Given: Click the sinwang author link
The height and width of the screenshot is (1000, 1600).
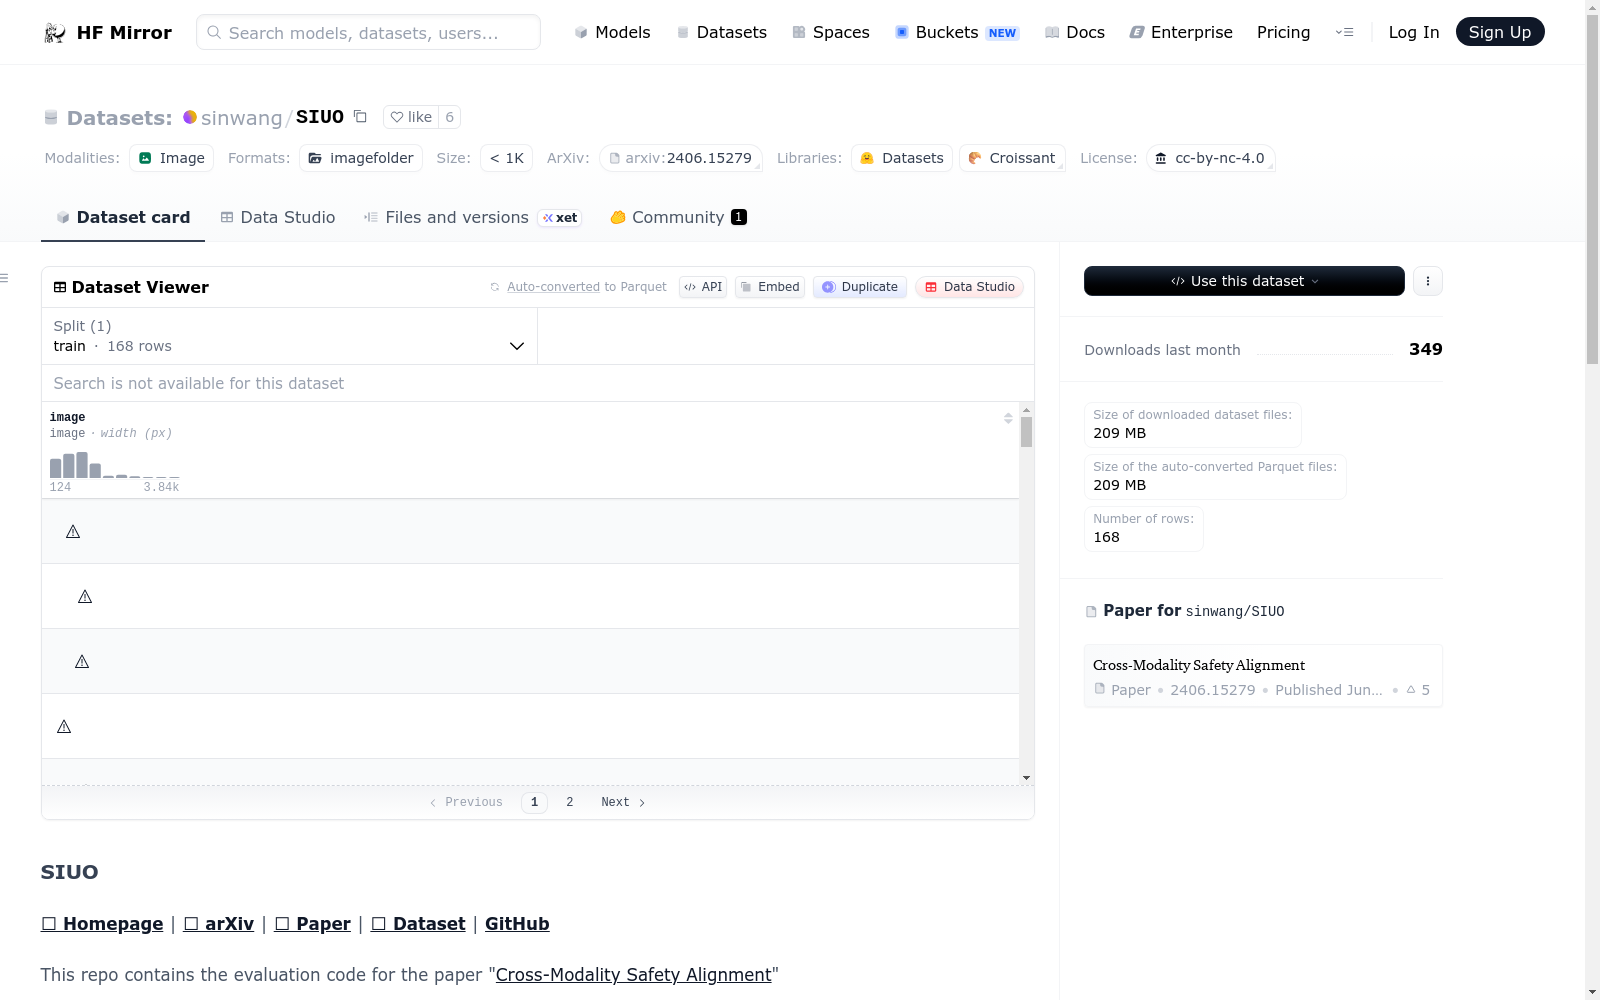Looking at the screenshot, I should coord(242,118).
